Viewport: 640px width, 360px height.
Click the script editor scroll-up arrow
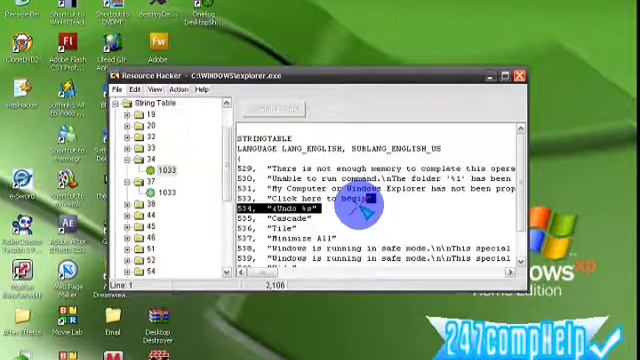tap(521, 129)
